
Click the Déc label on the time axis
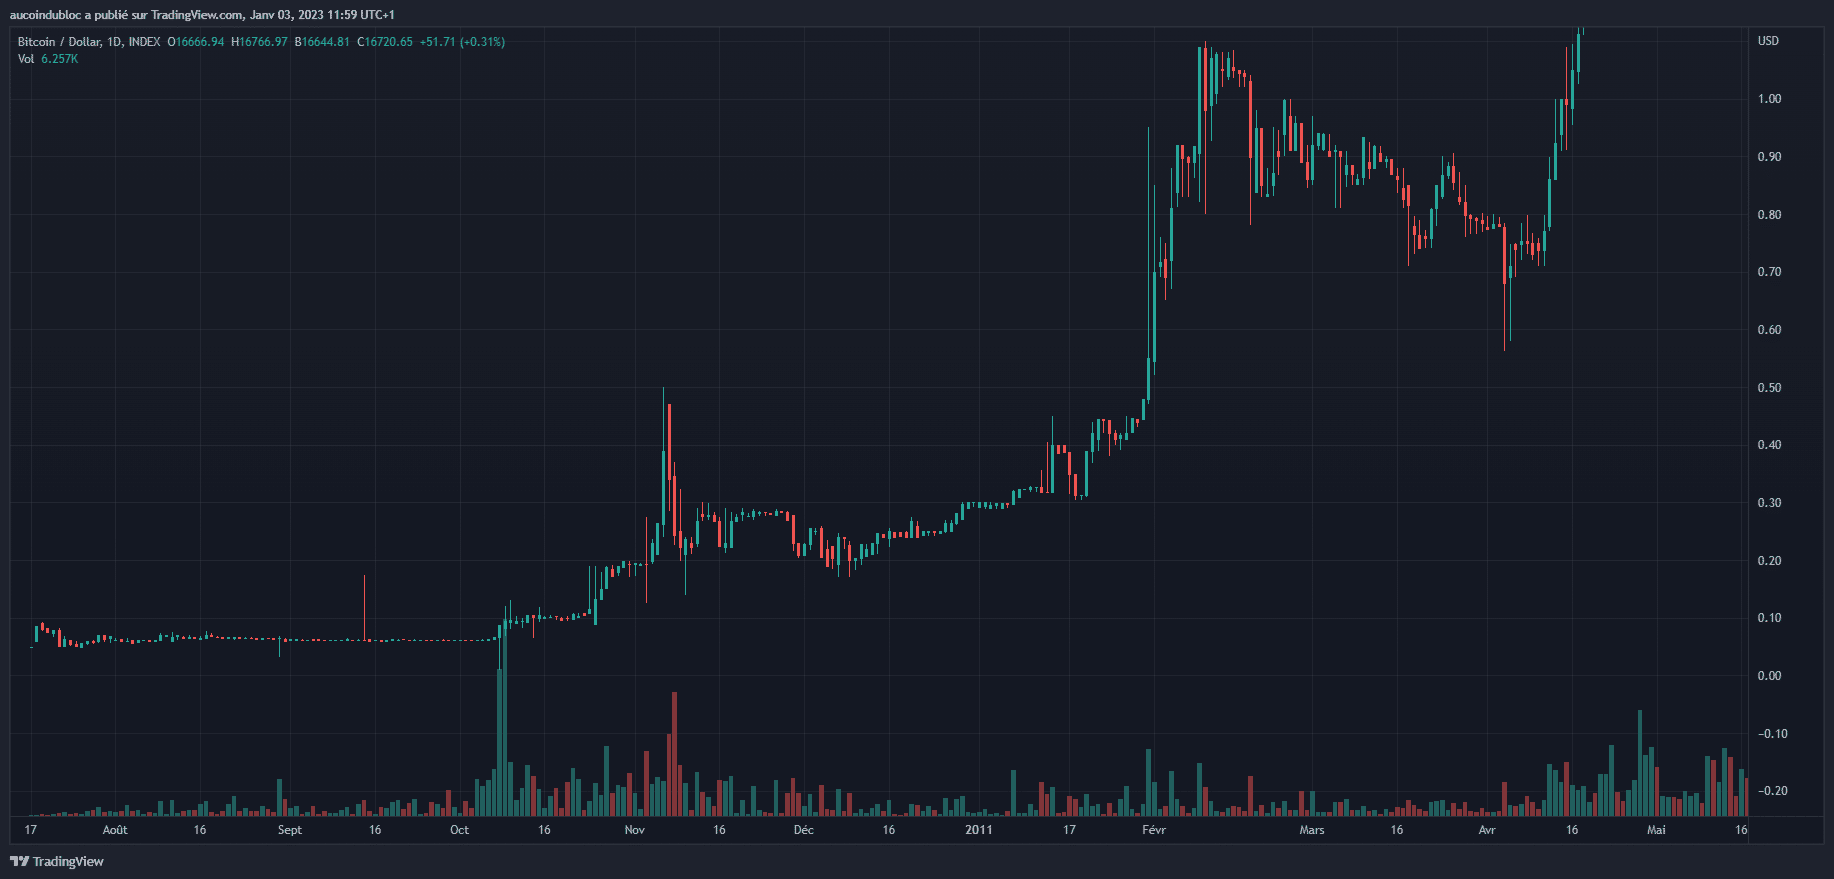point(804,830)
